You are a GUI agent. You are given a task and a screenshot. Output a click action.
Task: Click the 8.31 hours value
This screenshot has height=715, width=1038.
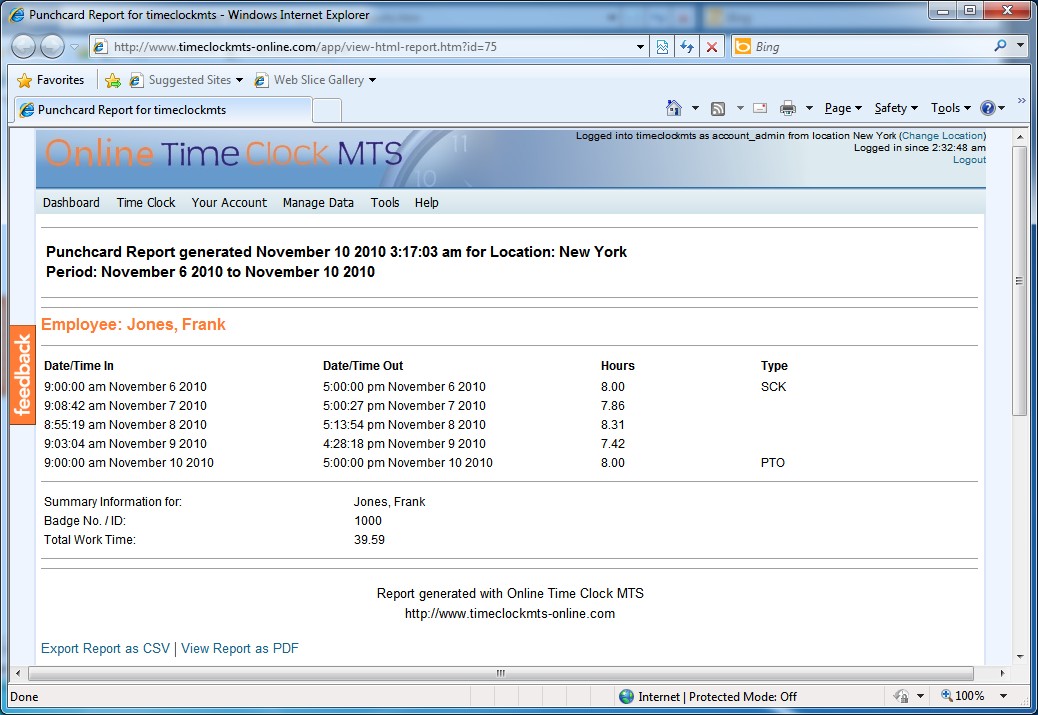[612, 424]
